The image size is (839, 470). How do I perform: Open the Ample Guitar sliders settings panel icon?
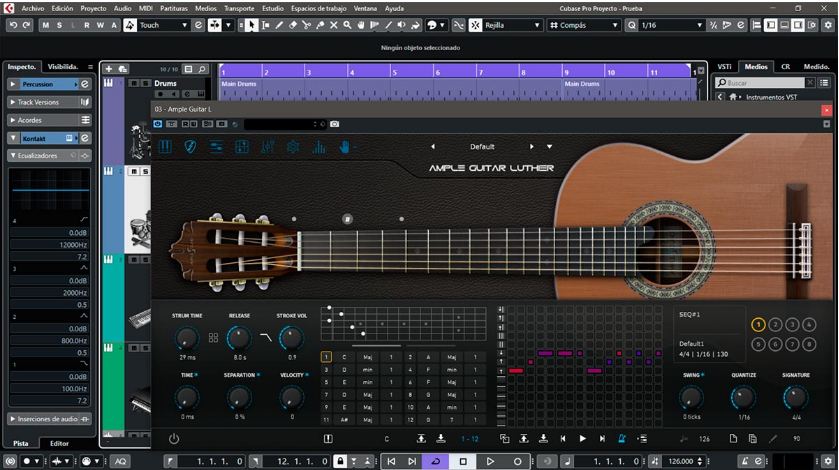coord(216,147)
